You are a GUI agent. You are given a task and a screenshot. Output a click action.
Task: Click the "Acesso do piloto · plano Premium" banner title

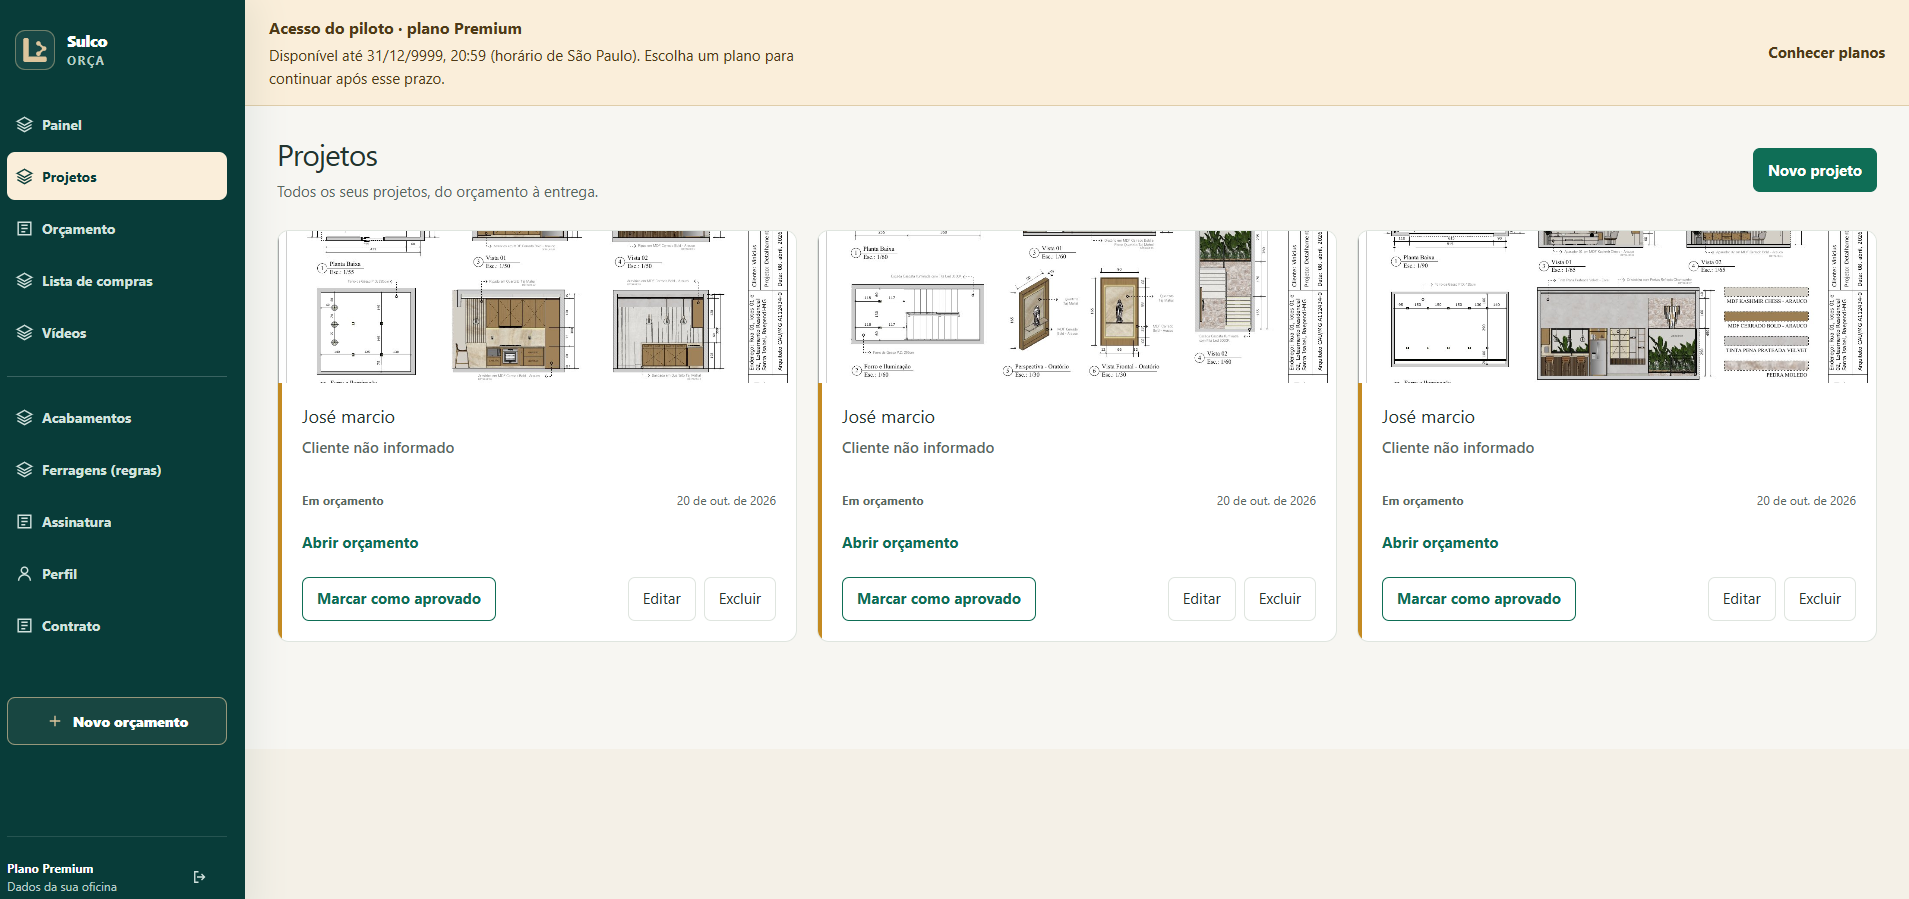click(x=395, y=29)
